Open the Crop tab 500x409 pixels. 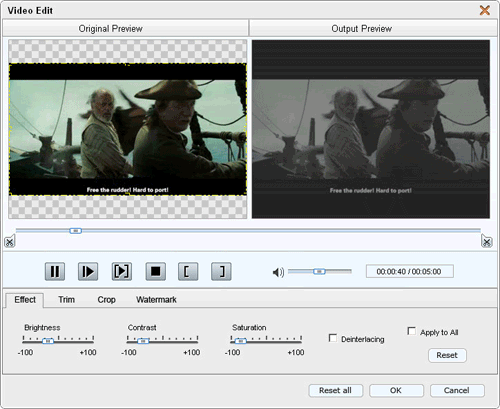point(106,300)
